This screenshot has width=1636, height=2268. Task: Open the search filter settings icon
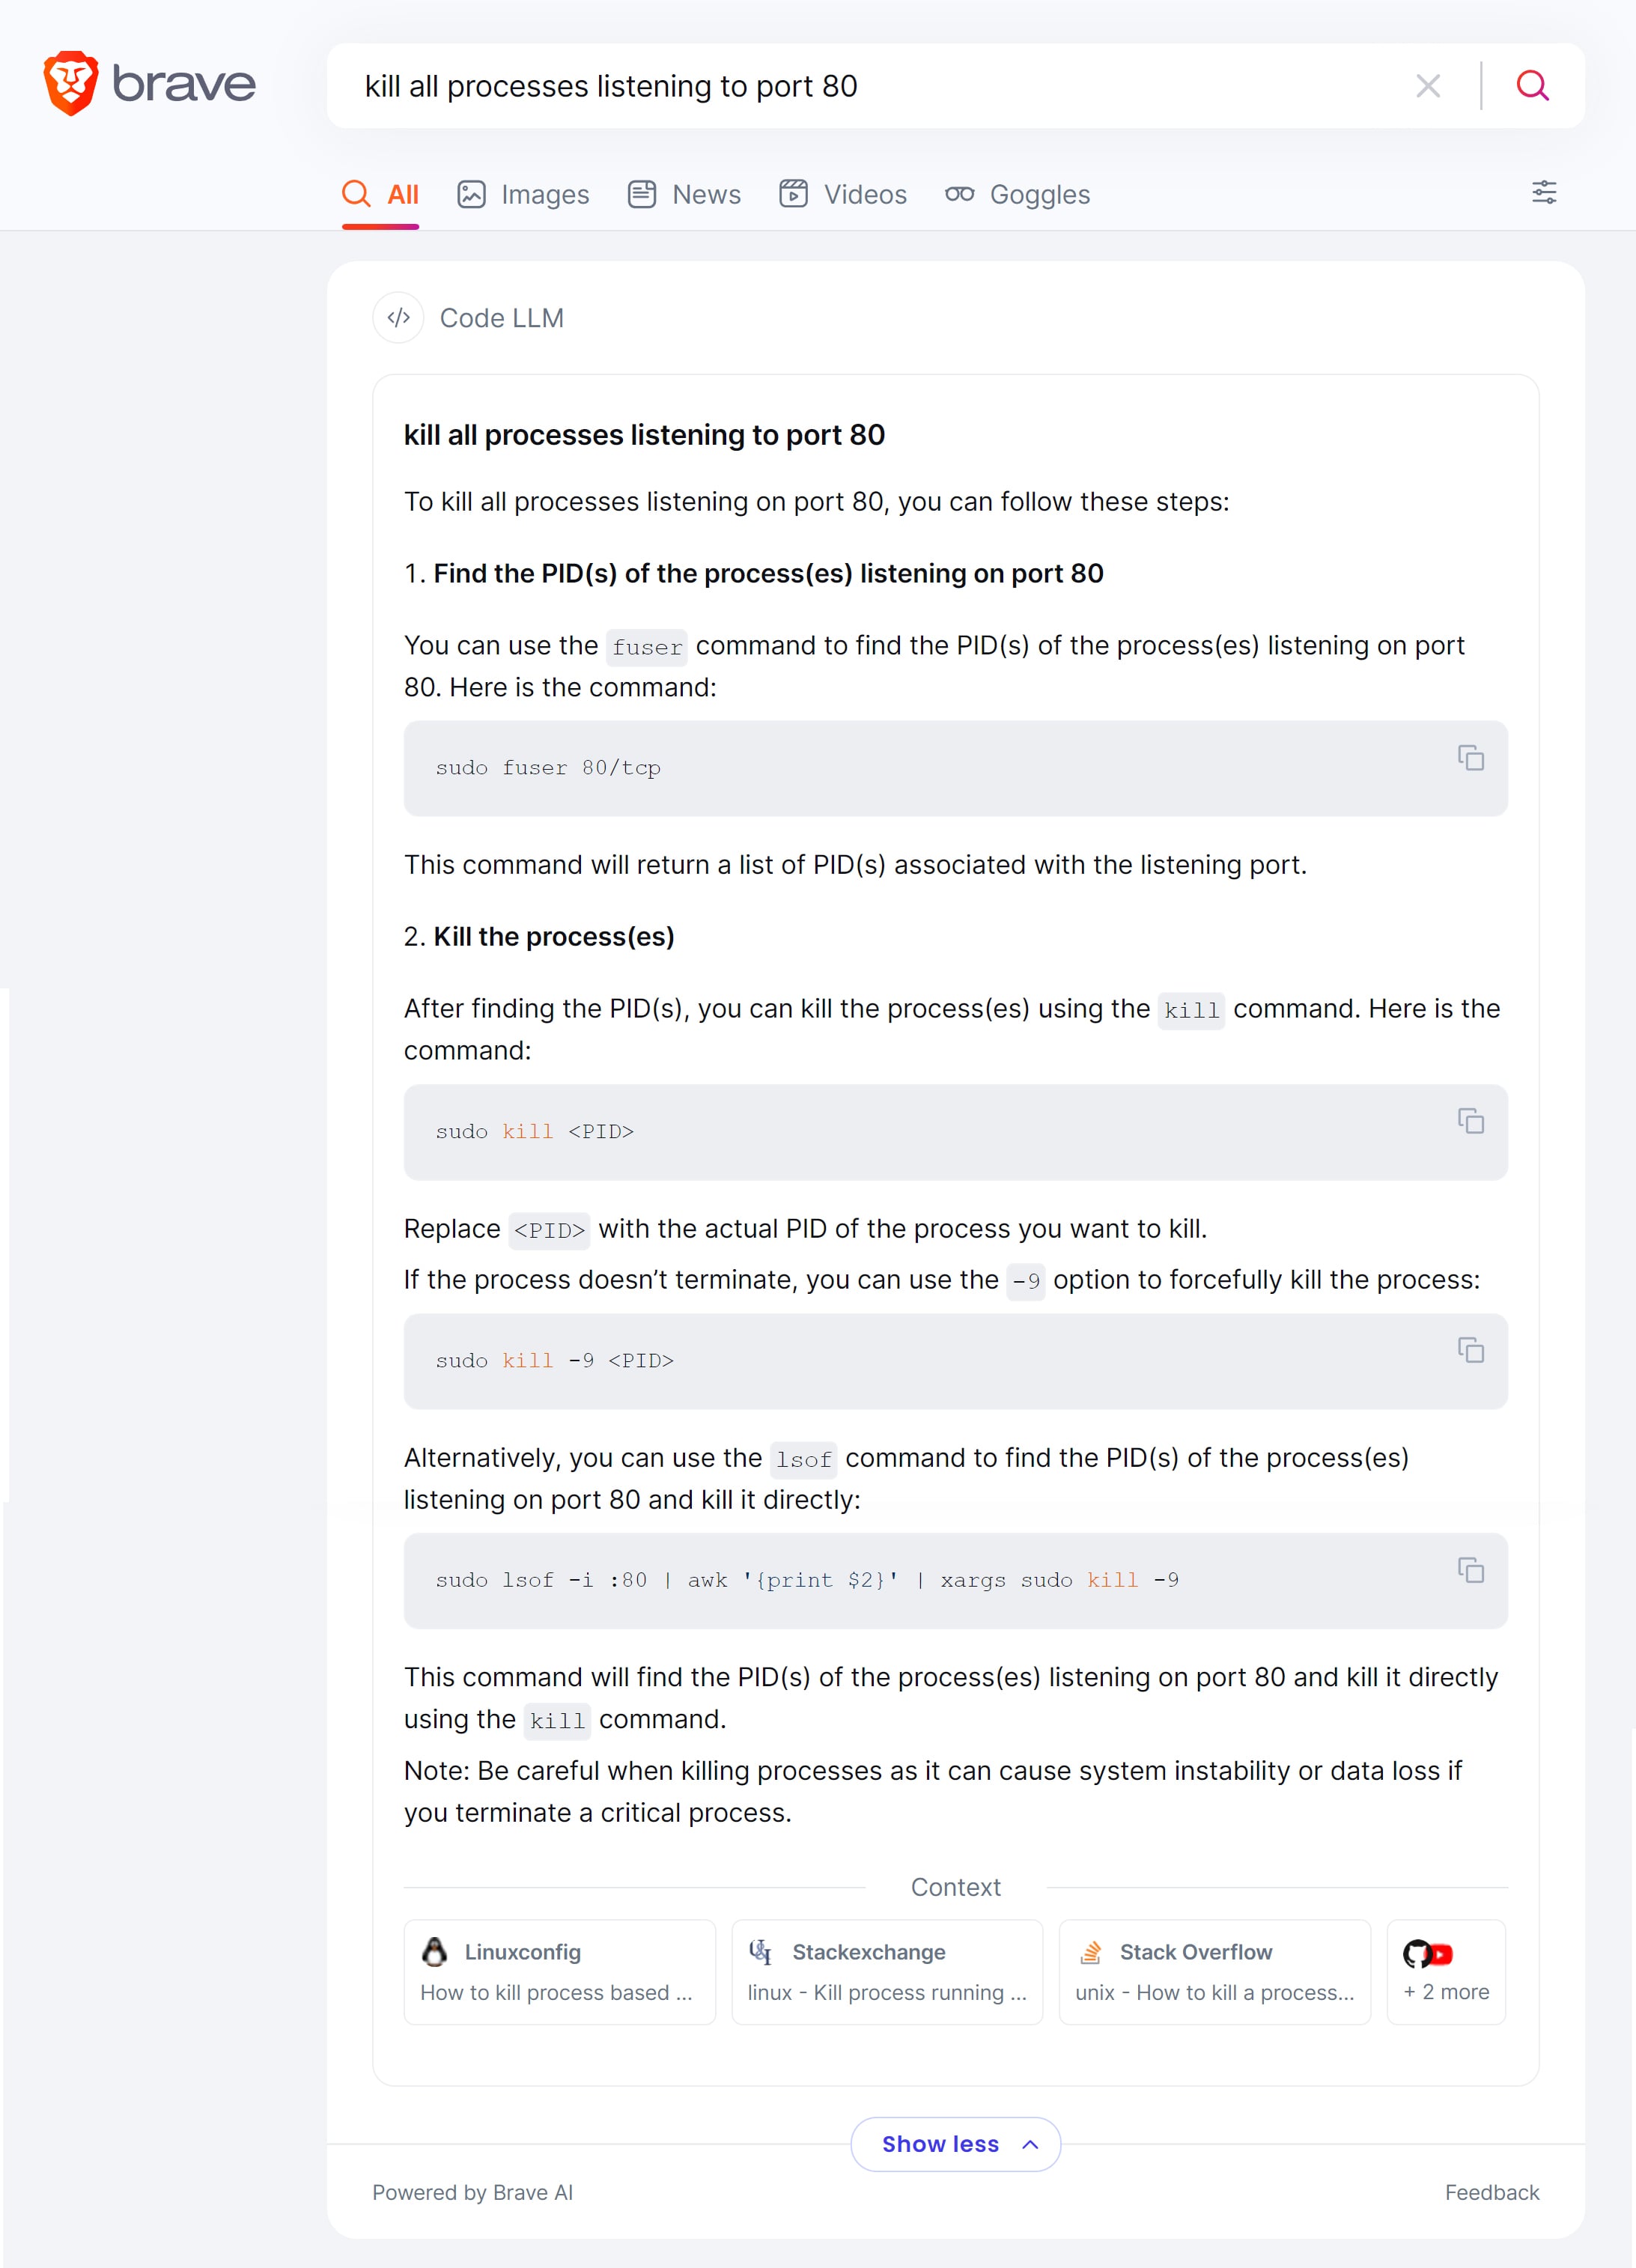[1544, 193]
